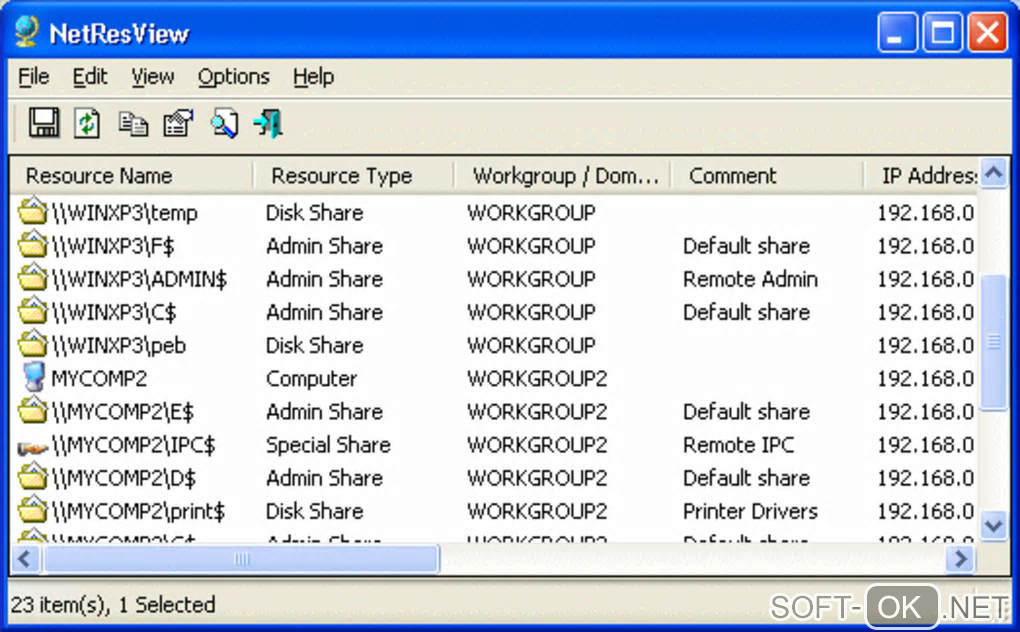
Task: Select the \\WINXP3\F$ resource name
Action: click(113, 246)
